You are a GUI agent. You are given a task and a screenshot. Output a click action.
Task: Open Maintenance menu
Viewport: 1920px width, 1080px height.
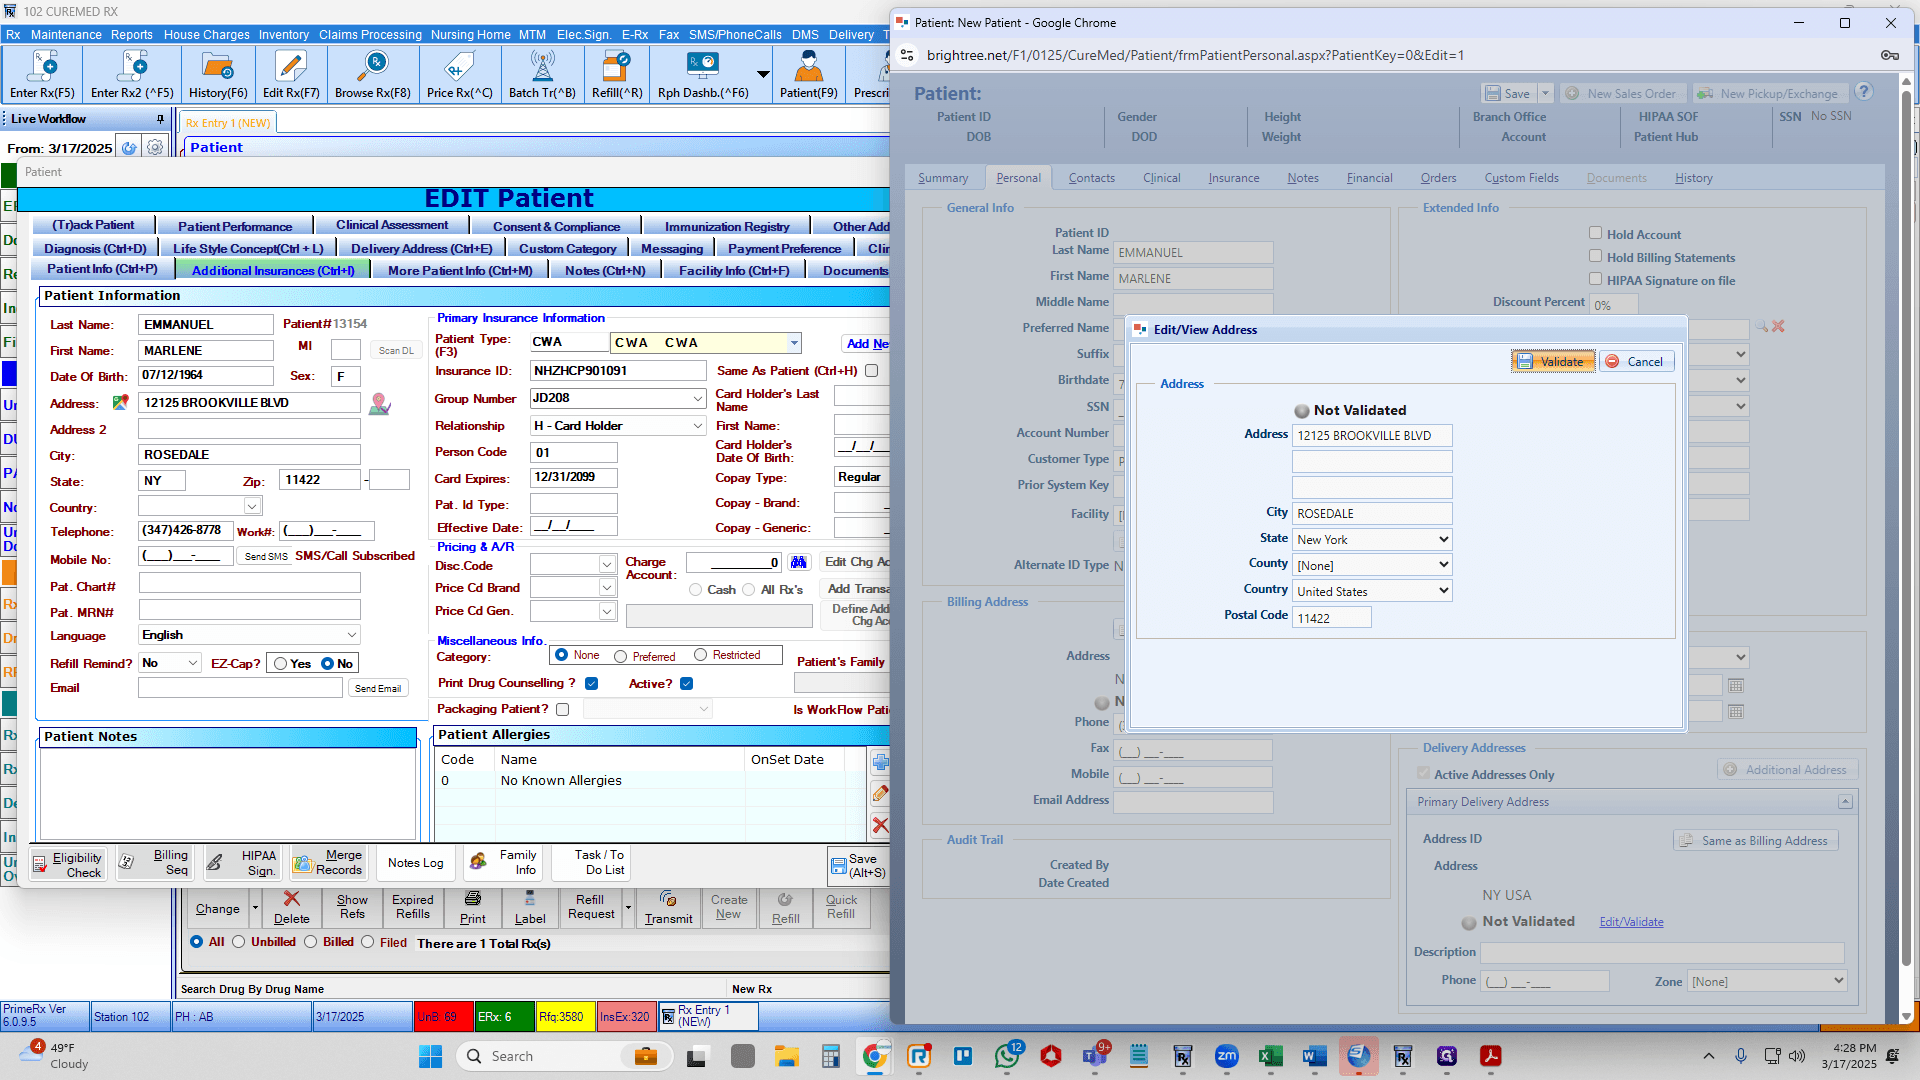[x=66, y=34]
